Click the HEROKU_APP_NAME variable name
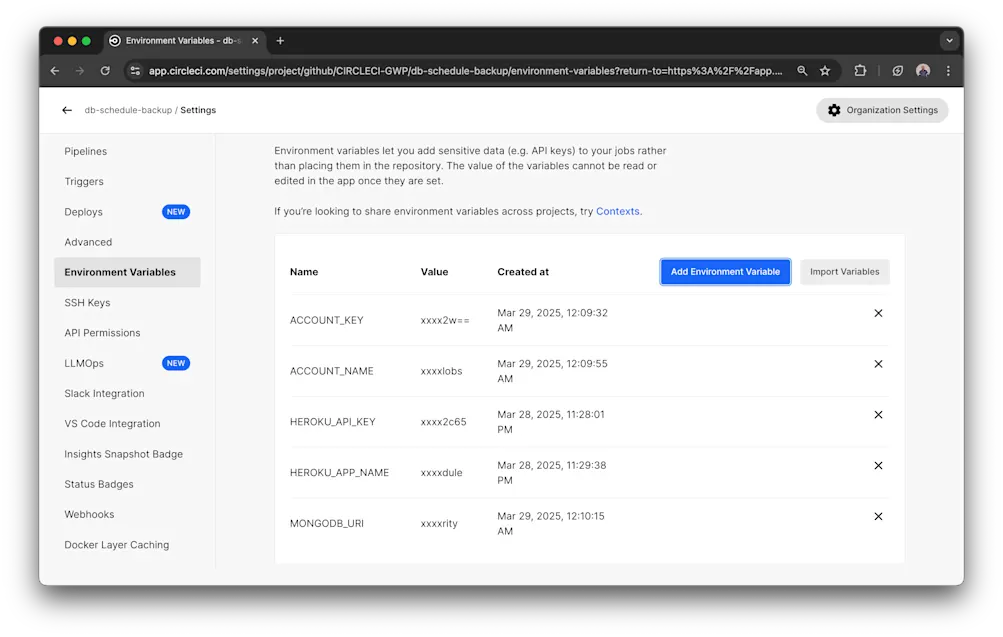The width and height of the screenshot is (1003, 637). click(x=339, y=473)
